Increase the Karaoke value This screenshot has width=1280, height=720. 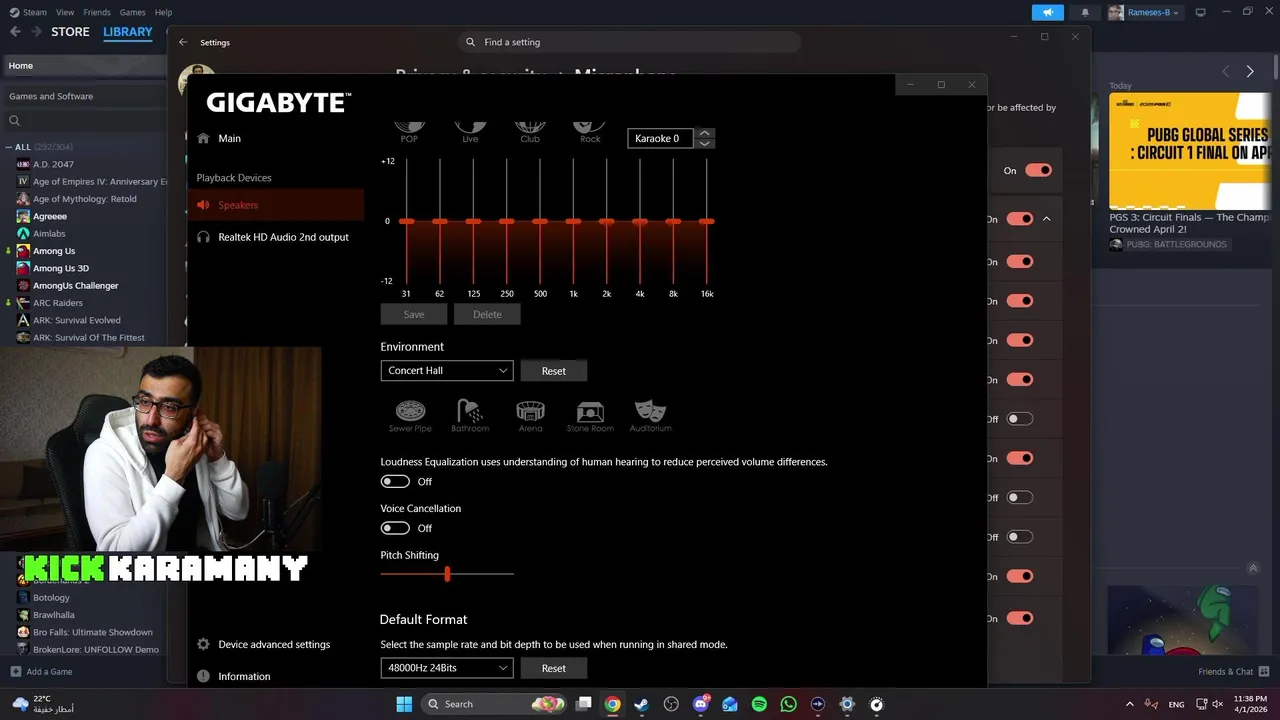[705, 133]
